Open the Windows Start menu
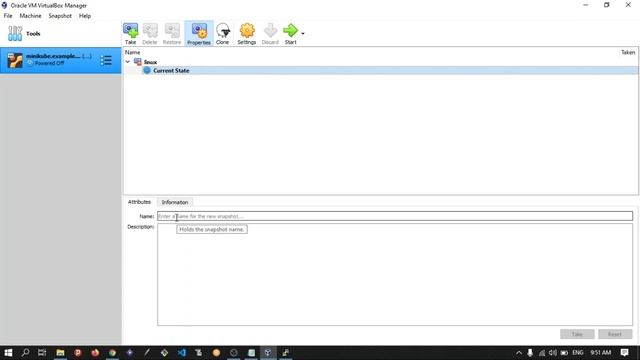The width and height of the screenshot is (640, 360). pyautogui.click(x=8, y=353)
